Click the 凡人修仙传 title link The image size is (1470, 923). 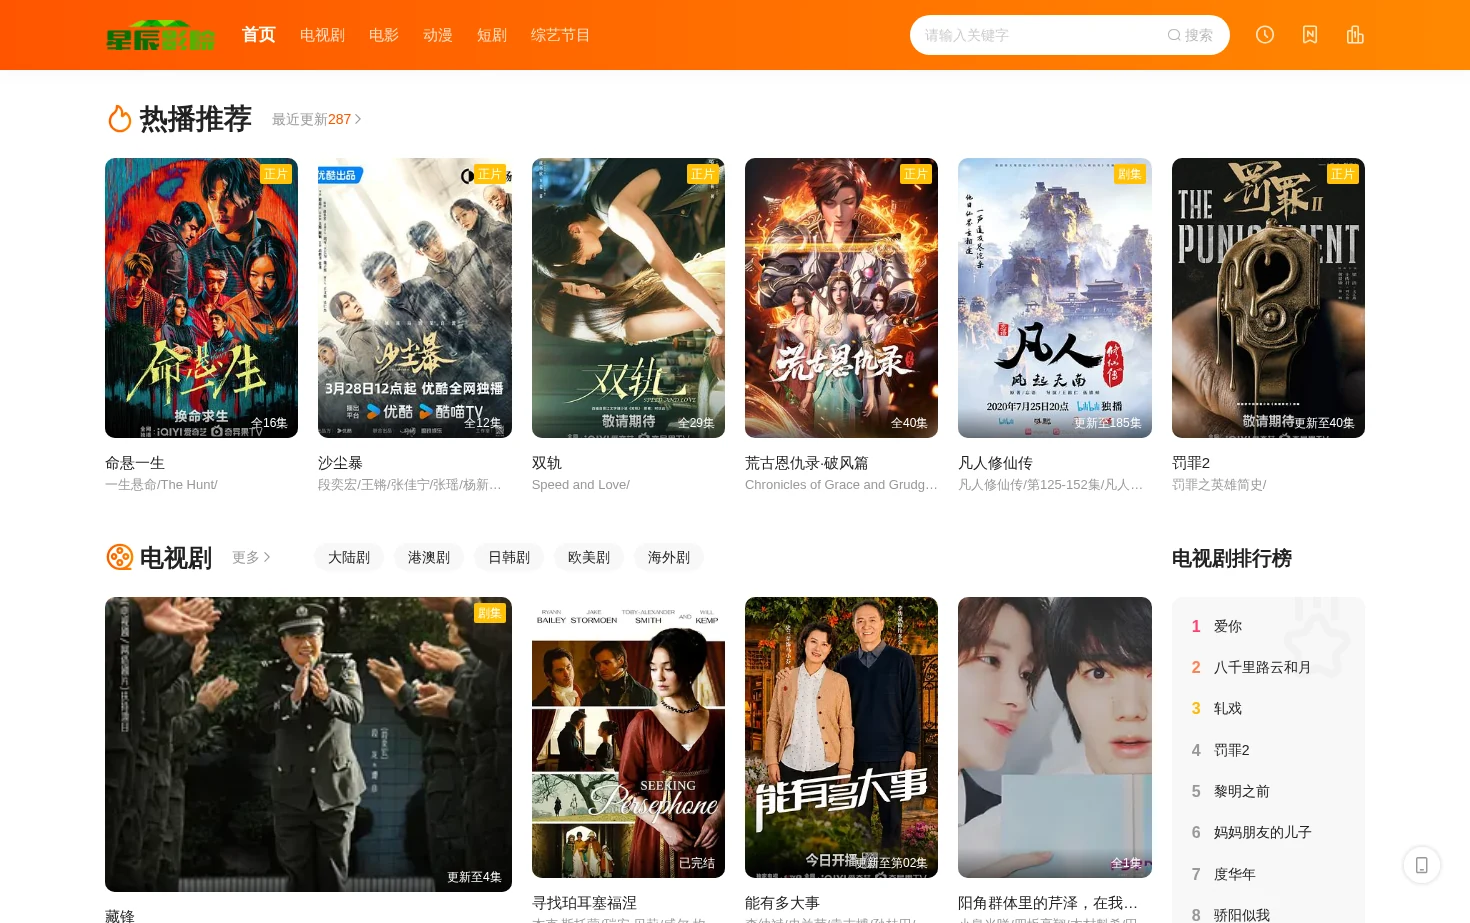[x=995, y=463]
